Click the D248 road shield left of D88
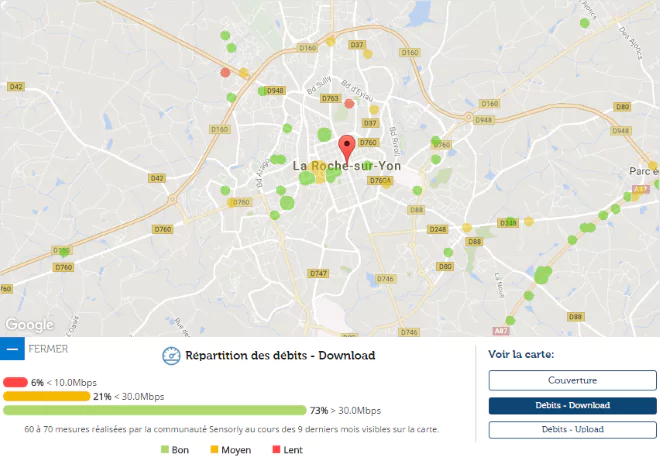 438,229
